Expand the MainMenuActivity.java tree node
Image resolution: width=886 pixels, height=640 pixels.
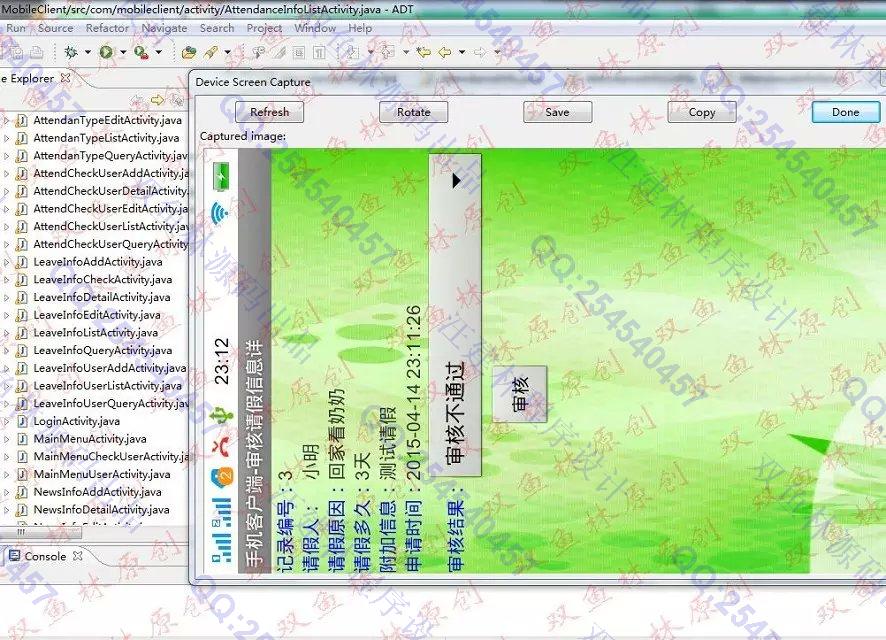coord(6,439)
